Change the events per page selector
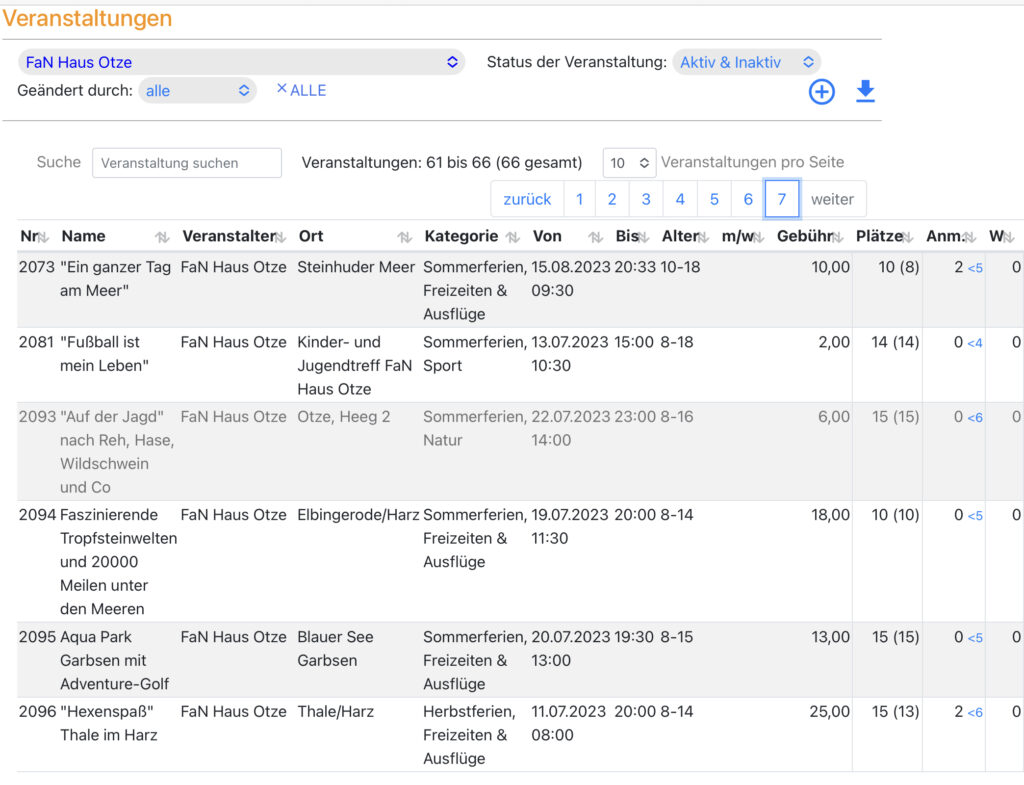 [629, 163]
